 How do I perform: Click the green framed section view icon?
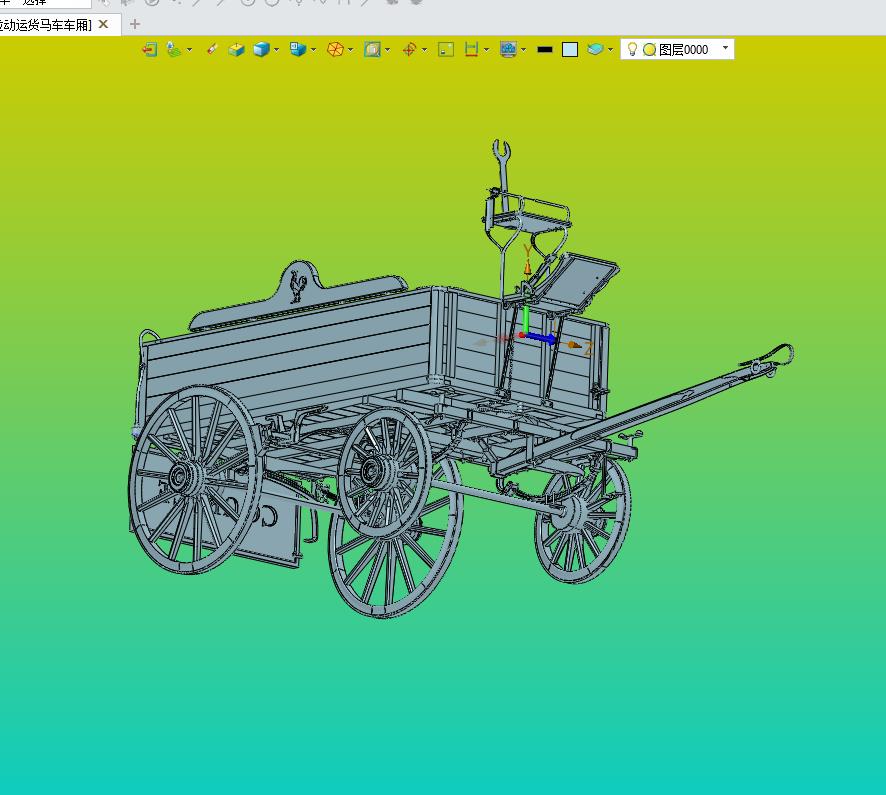click(372, 50)
